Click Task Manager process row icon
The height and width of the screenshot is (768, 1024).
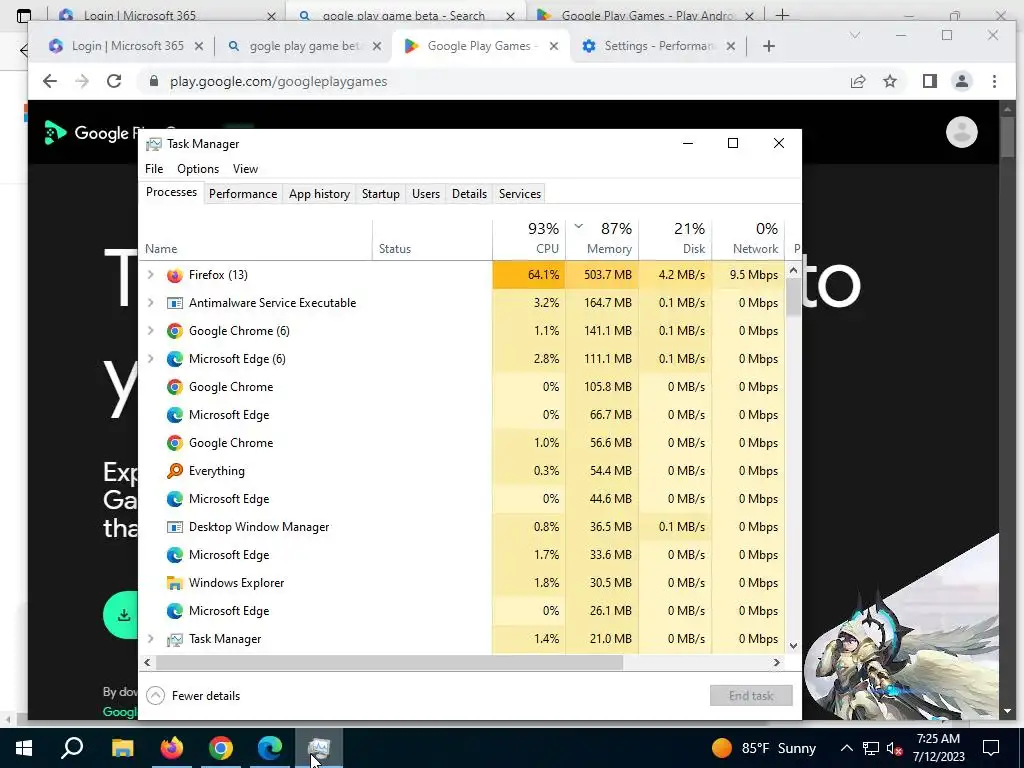pos(174,639)
